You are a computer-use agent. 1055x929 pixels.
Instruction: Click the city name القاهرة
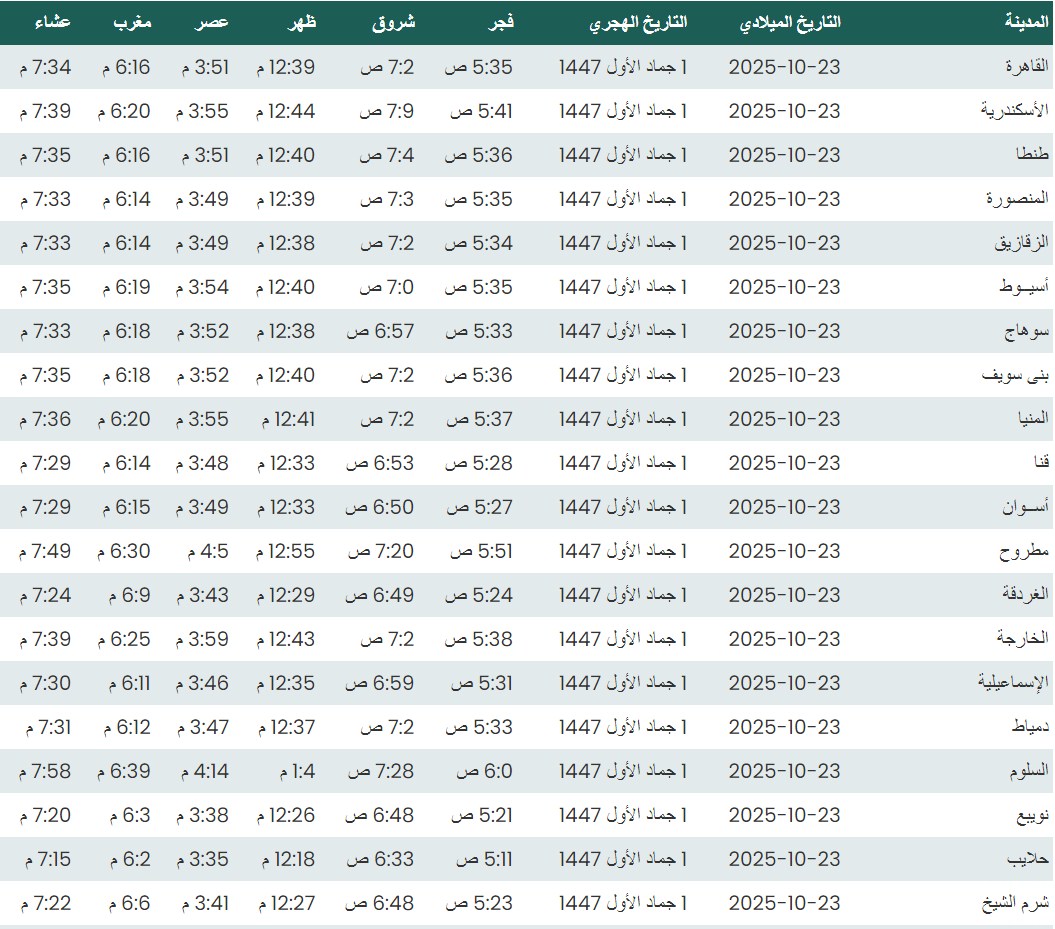1025,67
